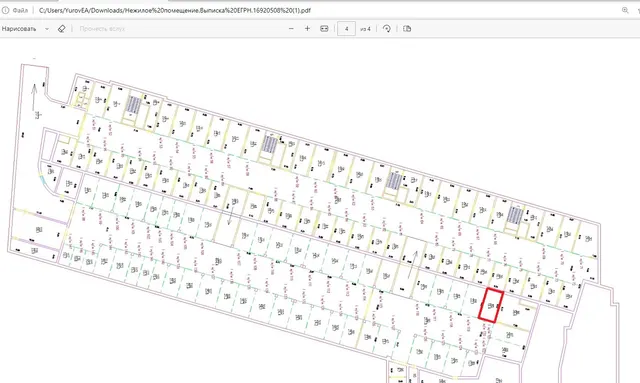Click the downward arrow in the plan's center
640x383 pixels.
tap(231, 215)
